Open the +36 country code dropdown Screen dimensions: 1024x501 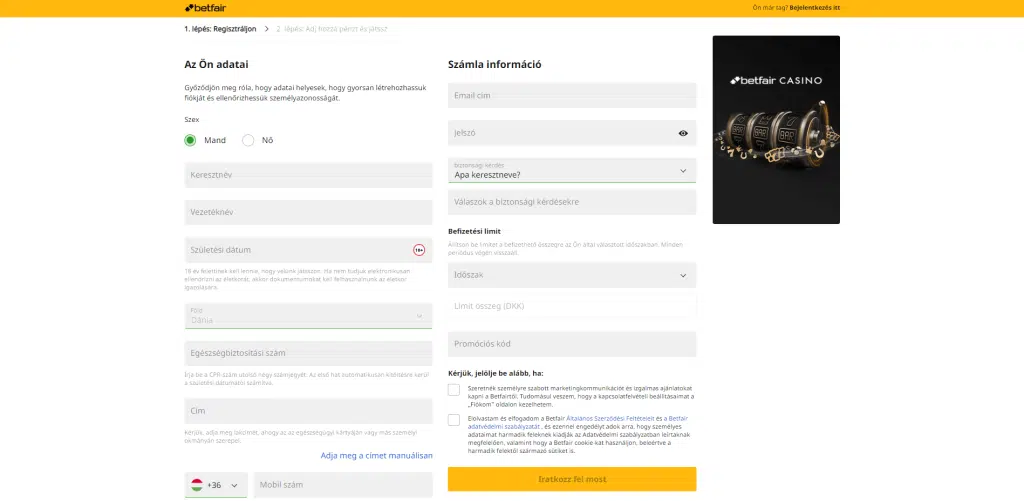click(x=216, y=485)
